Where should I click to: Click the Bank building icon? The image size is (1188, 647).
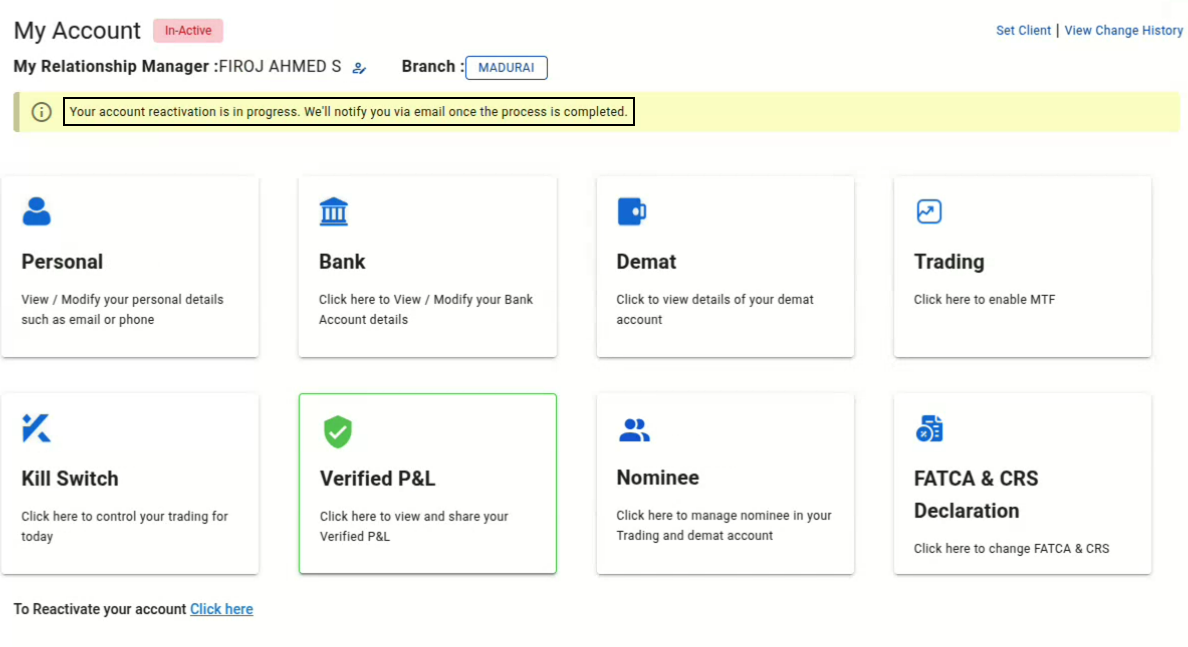pyautogui.click(x=334, y=211)
